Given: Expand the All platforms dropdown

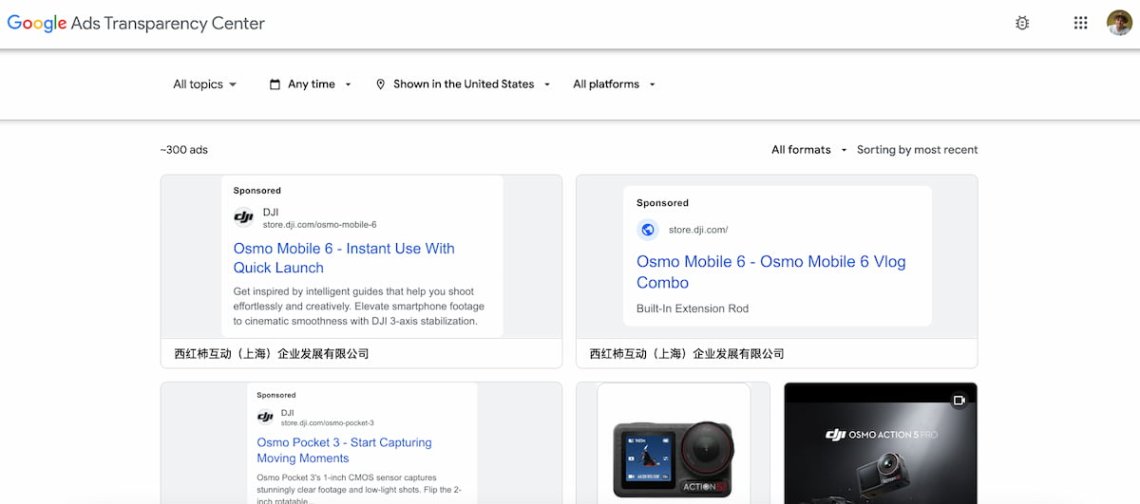Looking at the screenshot, I should click(614, 84).
